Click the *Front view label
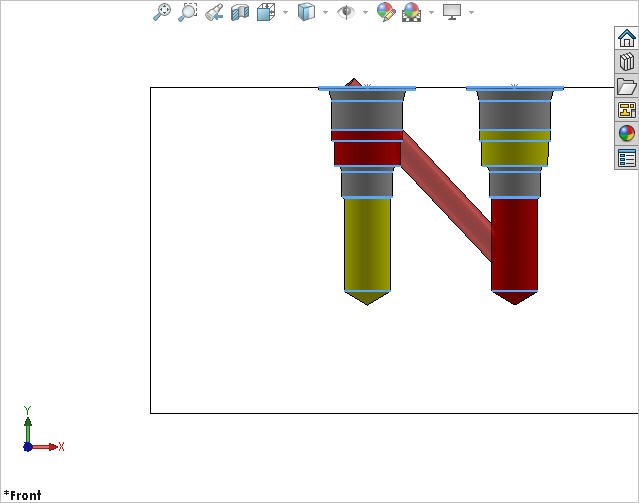The image size is (639, 503). (22, 495)
